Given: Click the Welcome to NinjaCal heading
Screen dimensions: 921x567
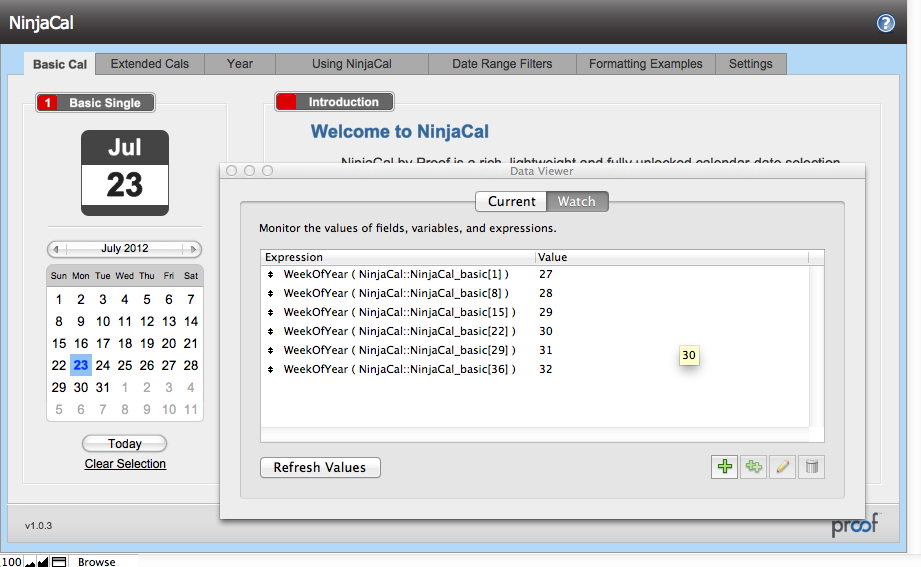Looking at the screenshot, I should 399,132.
